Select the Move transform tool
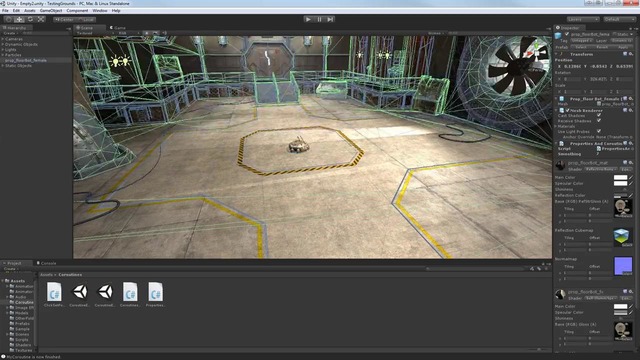 pyautogui.click(x=19, y=19)
